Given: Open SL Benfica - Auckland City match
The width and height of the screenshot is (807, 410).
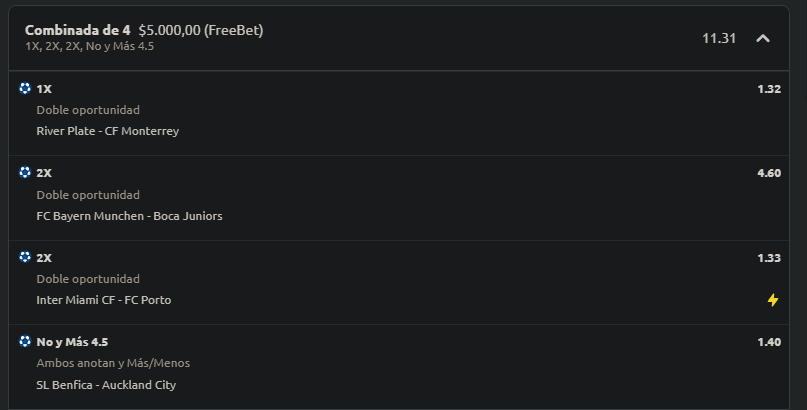Looking at the screenshot, I should tap(106, 385).
